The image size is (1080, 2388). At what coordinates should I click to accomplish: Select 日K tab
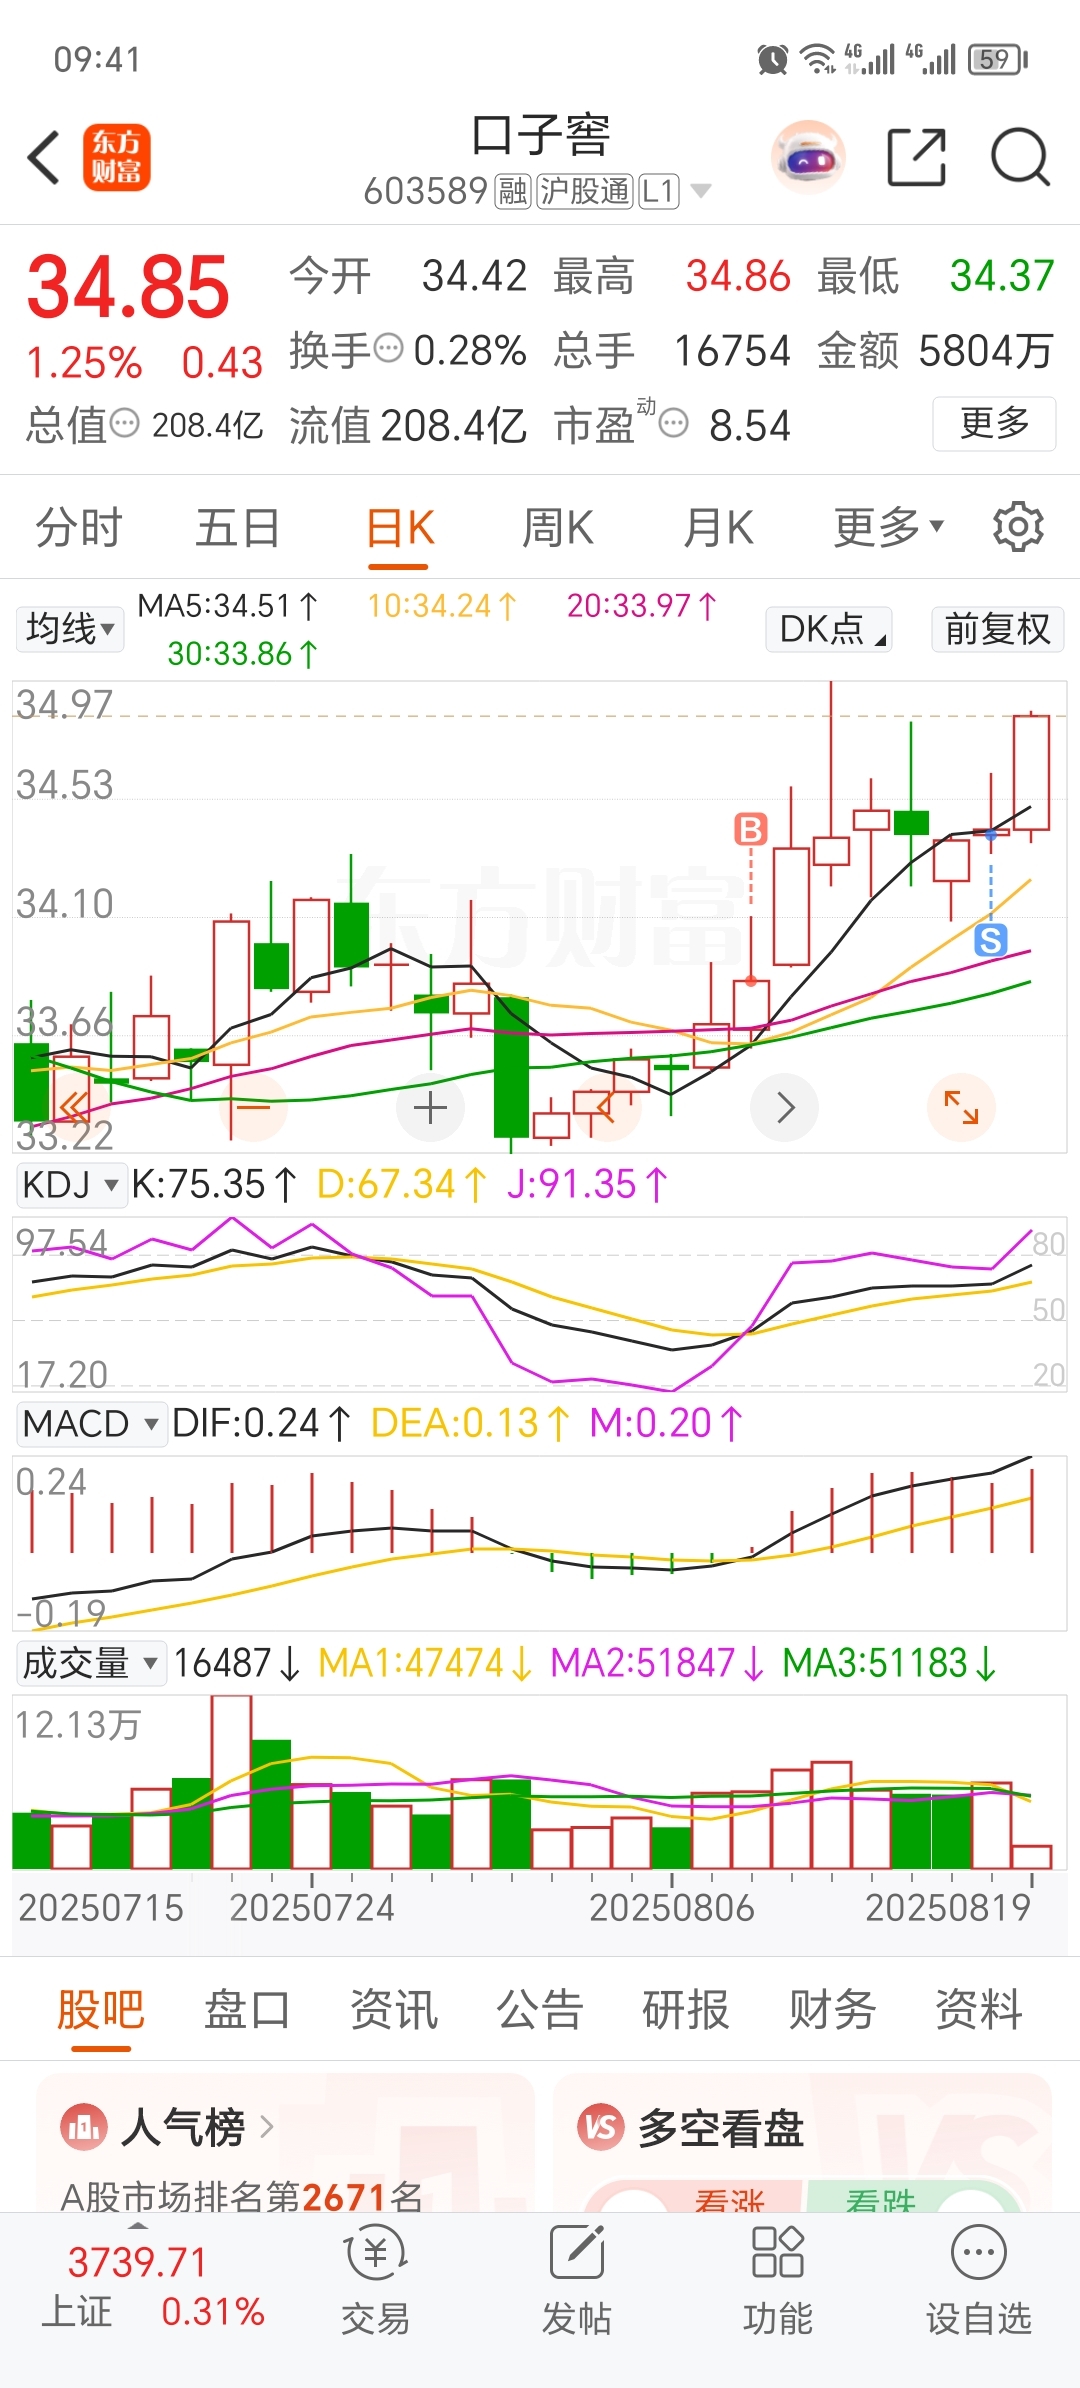(x=400, y=527)
